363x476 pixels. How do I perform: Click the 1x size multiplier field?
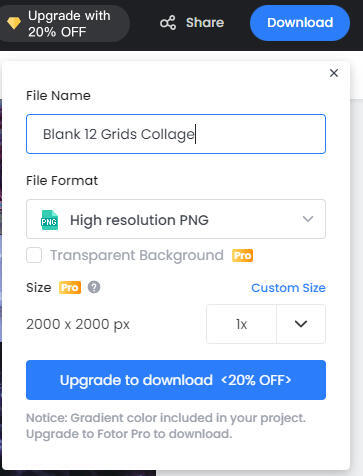point(241,324)
